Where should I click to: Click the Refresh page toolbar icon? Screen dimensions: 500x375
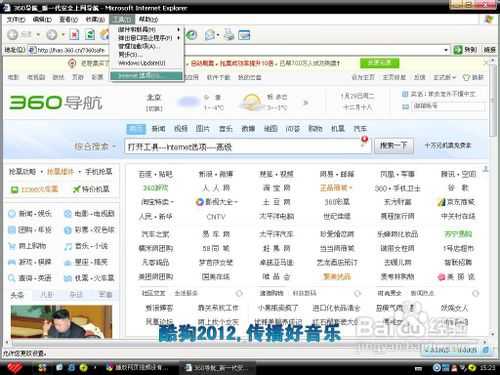90,35
